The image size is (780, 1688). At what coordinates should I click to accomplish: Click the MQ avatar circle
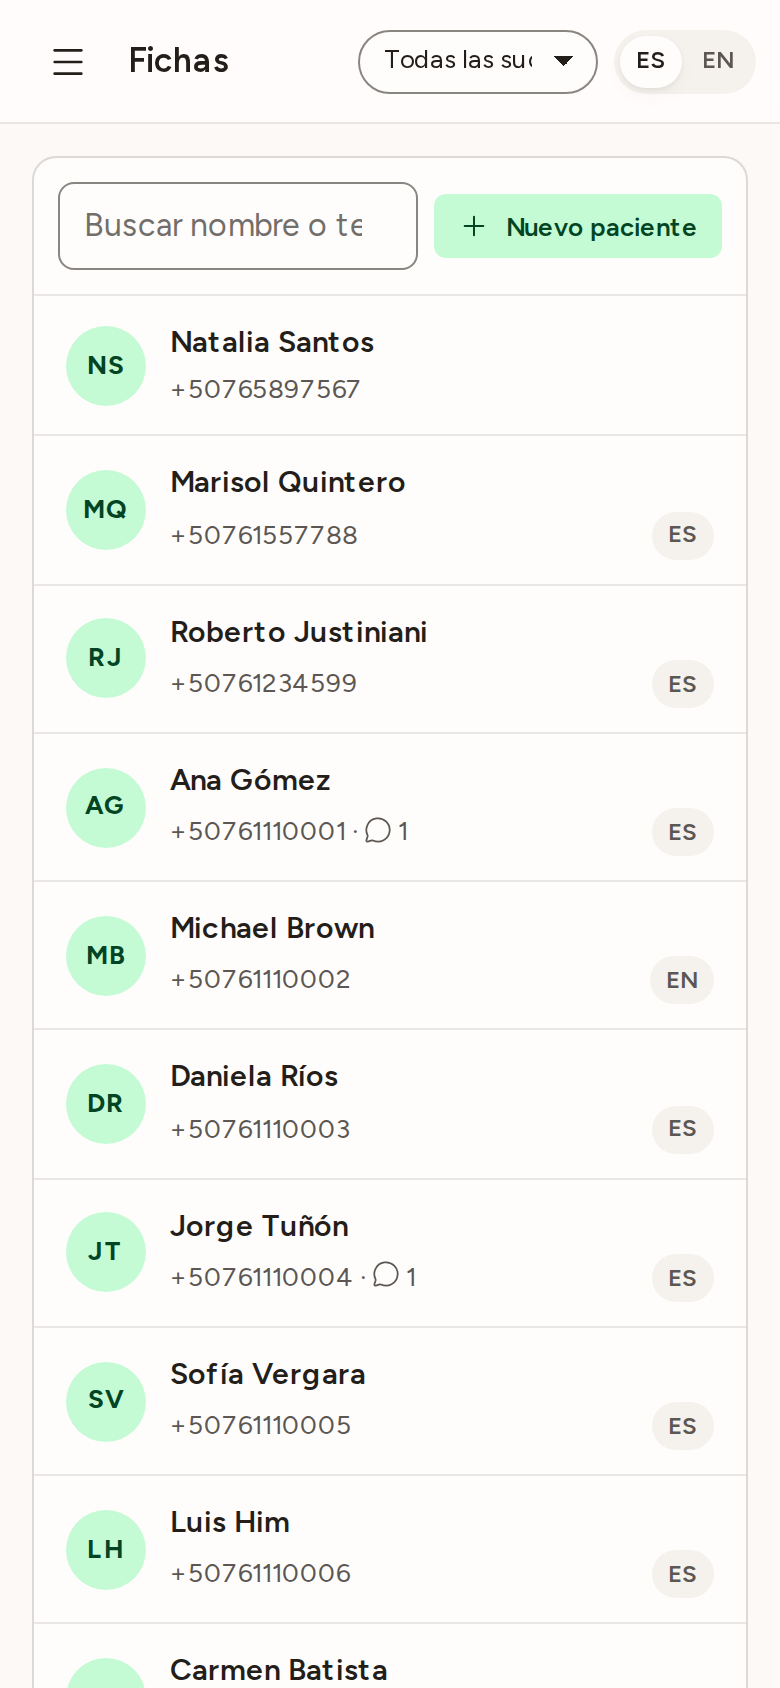106,510
